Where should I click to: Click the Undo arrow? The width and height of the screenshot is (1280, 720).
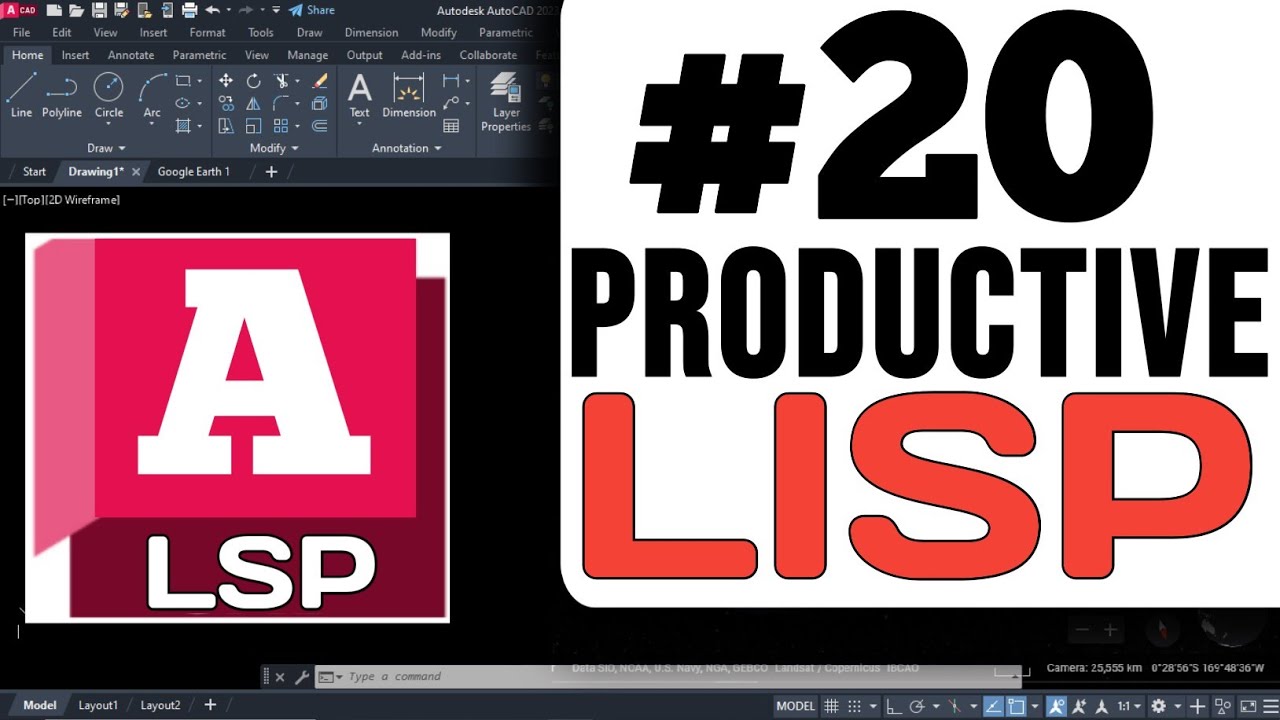point(212,10)
